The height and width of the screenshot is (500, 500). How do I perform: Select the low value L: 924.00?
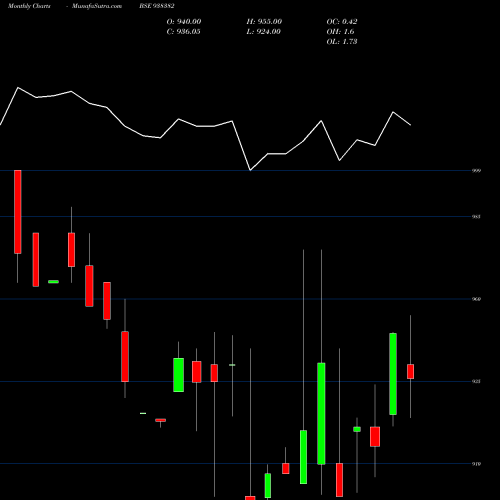pos(263,32)
